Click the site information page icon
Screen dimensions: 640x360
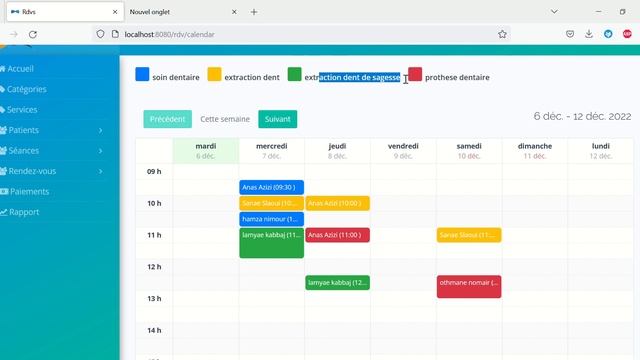(x=115, y=34)
